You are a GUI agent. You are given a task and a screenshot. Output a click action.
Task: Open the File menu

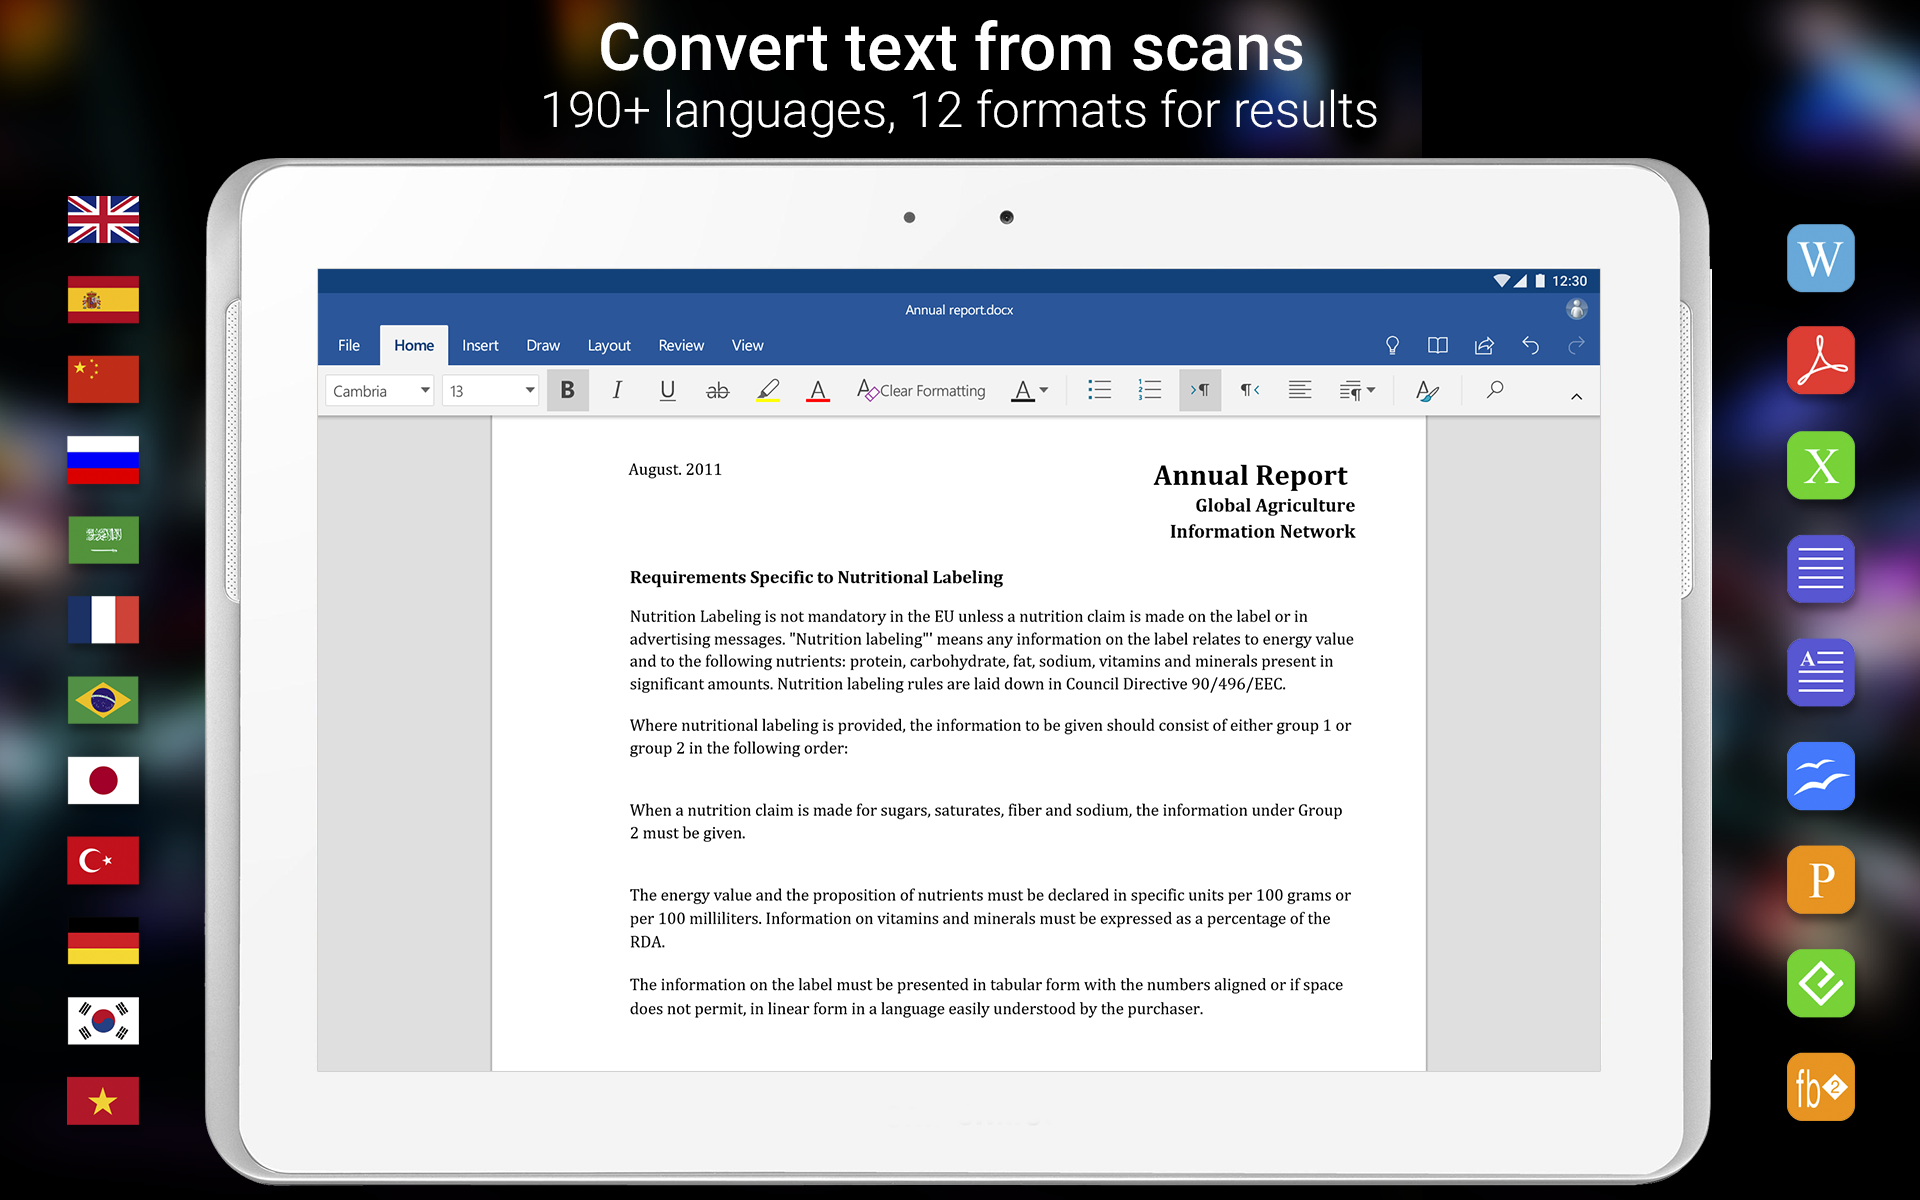click(348, 345)
